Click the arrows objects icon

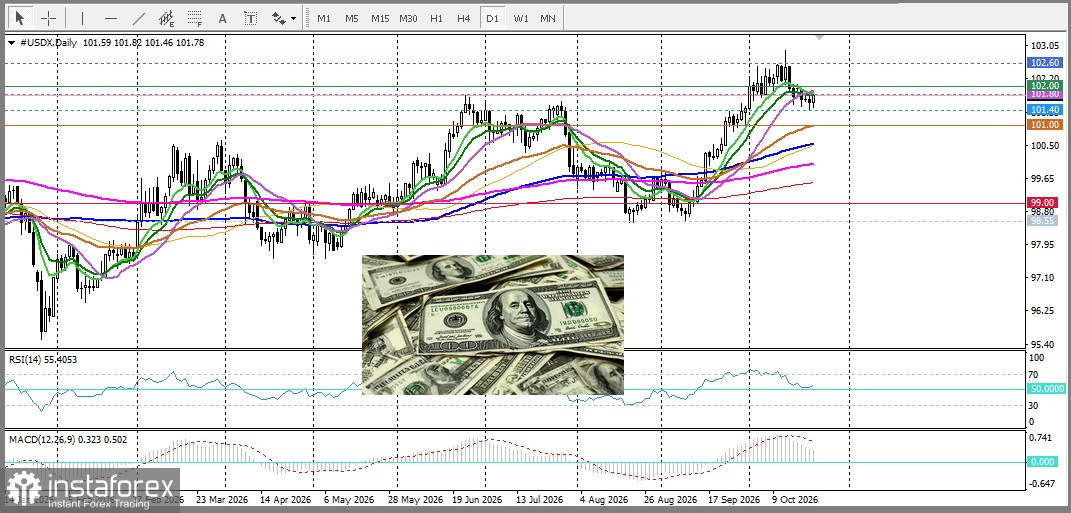[x=279, y=18]
